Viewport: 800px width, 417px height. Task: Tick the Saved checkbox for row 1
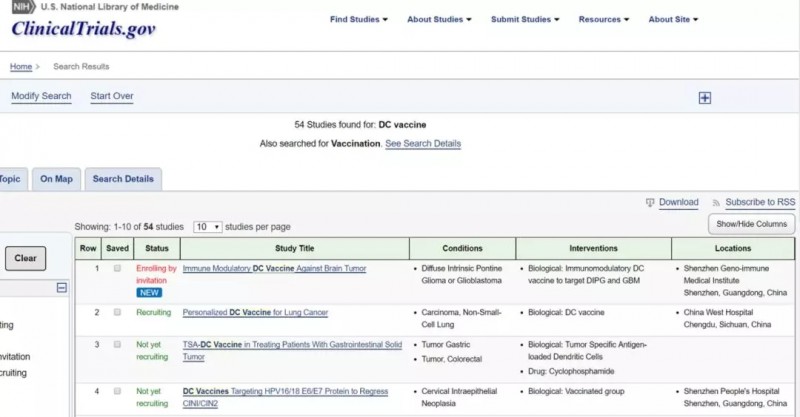[117, 268]
